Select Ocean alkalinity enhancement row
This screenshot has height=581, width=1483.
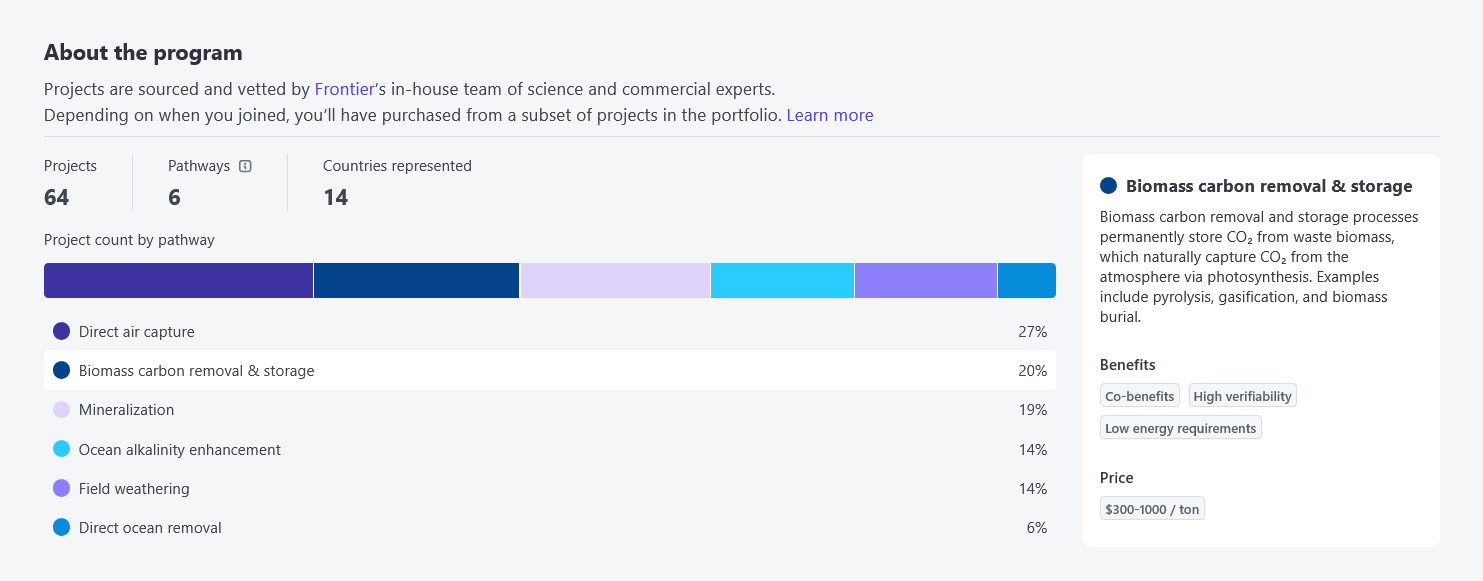point(550,450)
